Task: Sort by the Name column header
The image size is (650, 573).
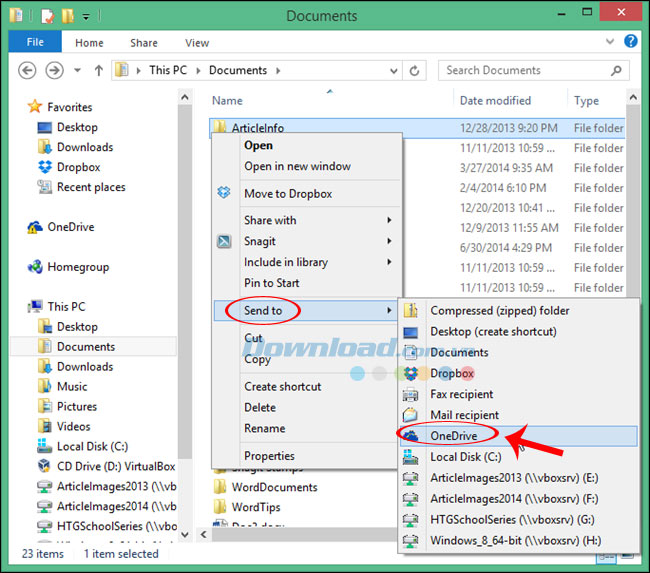Action: tap(227, 101)
